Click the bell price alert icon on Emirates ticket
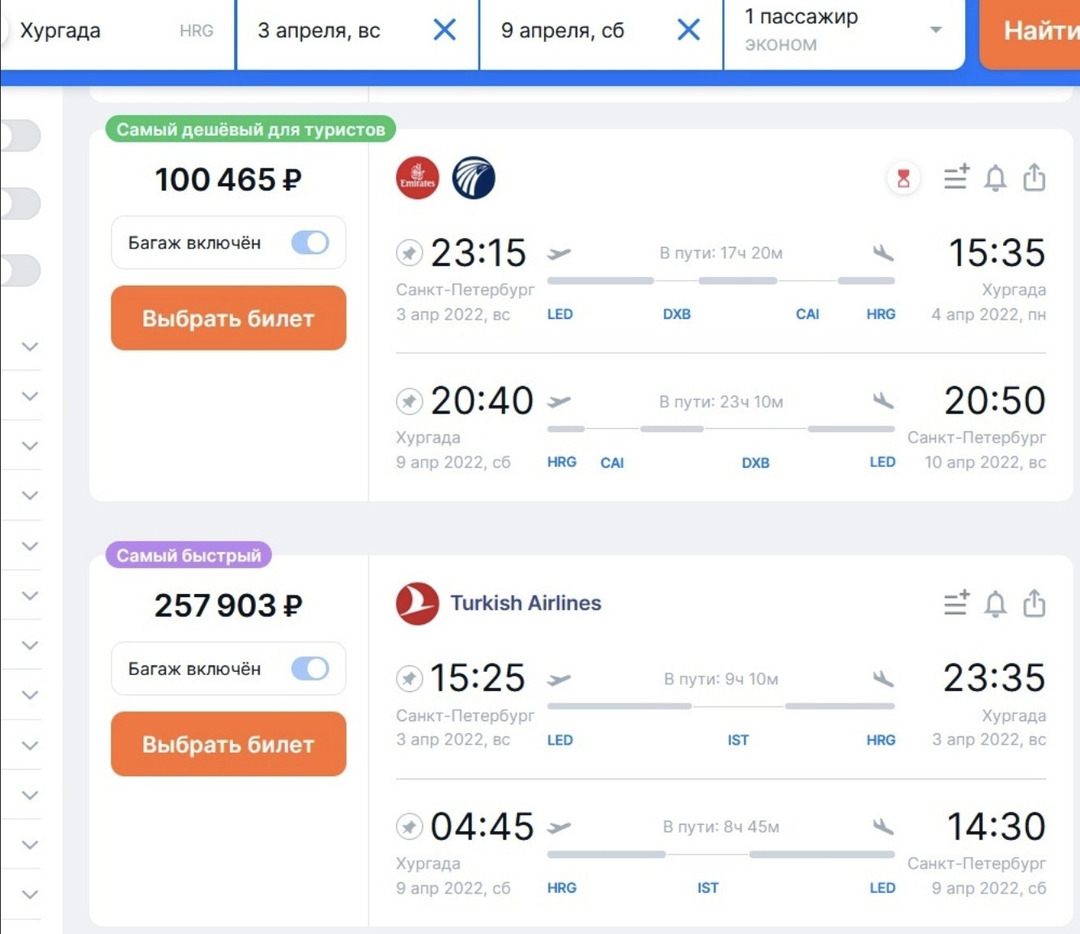 click(995, 179)
